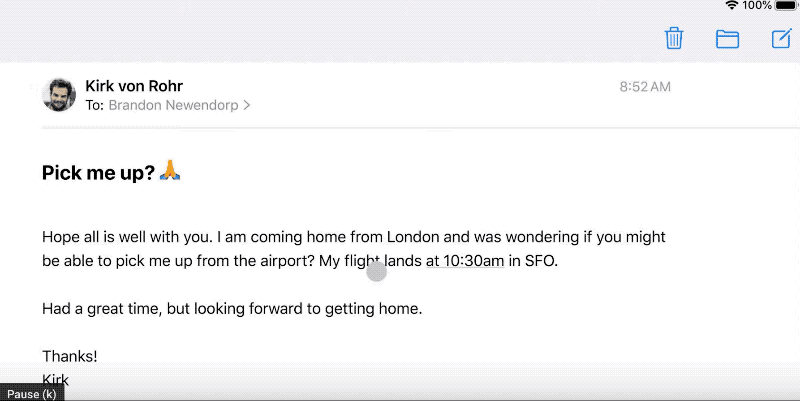Click the "Thanks!" sign-off line

click(70, 356)
